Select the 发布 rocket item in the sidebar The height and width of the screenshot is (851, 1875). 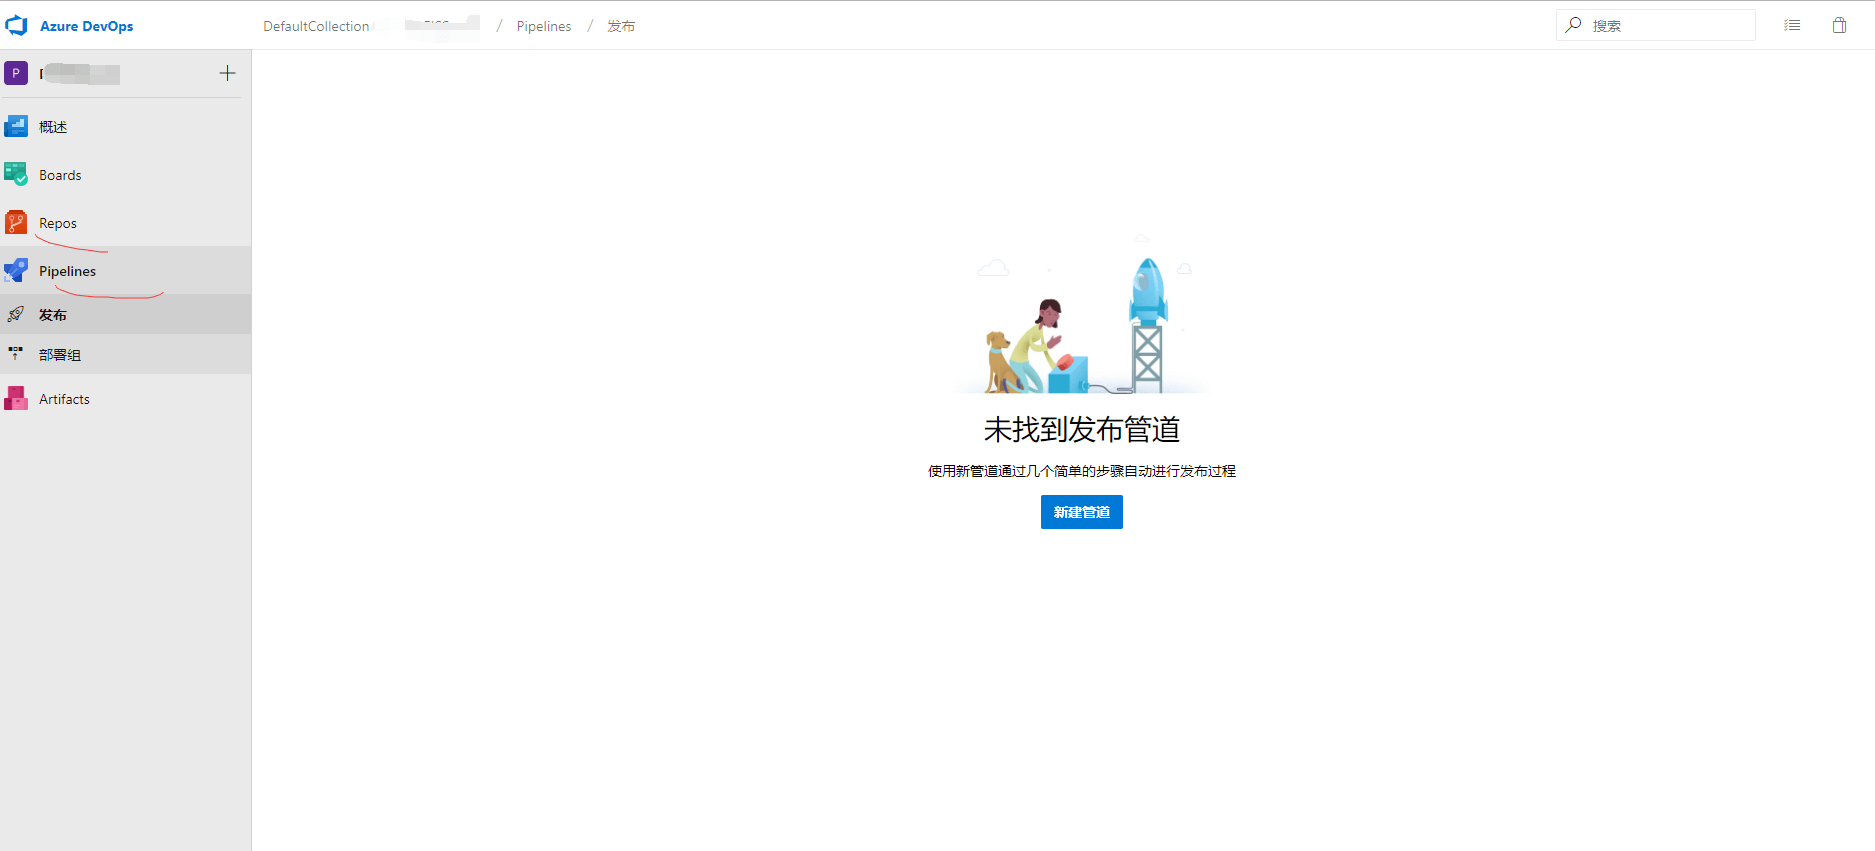(53, 315)
